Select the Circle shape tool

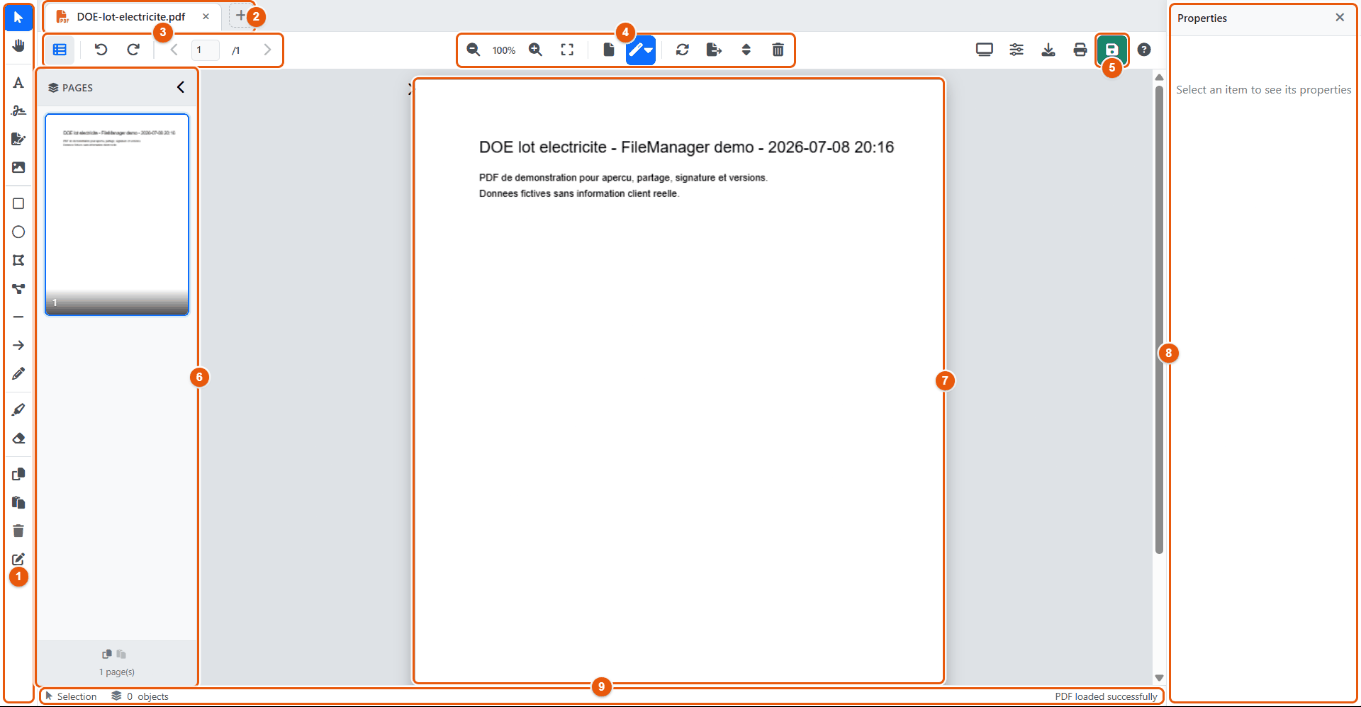click(x=18, y=232)
